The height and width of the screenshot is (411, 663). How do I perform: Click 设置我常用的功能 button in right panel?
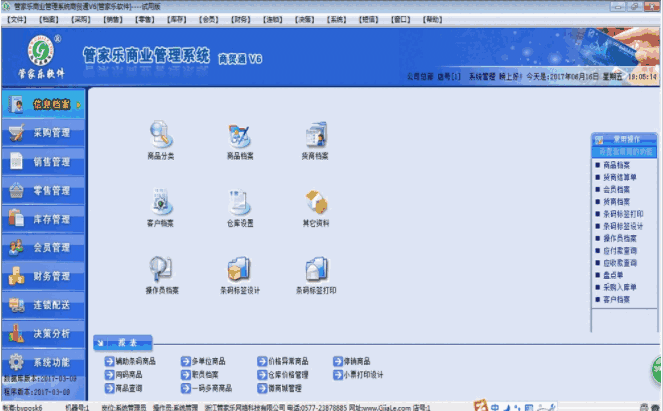[x=624, y=152]
